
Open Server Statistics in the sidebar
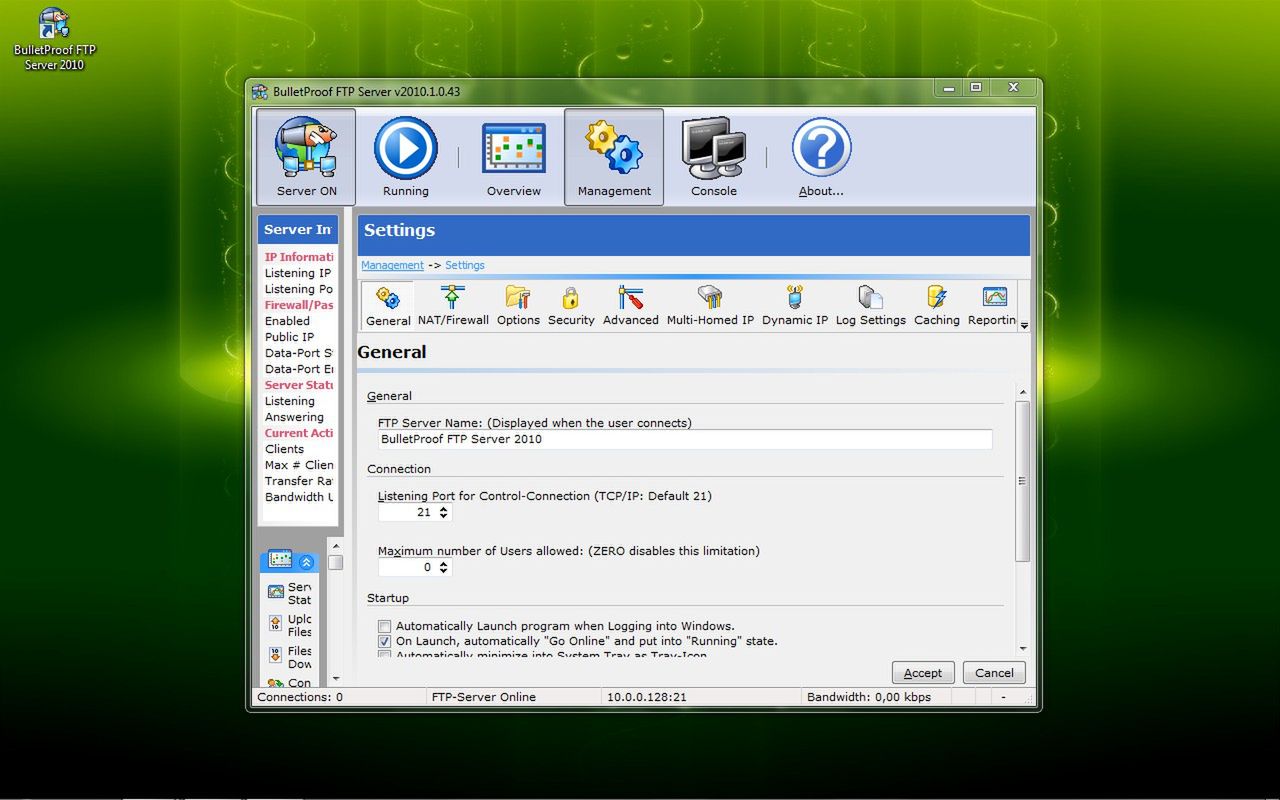(290, 593)
